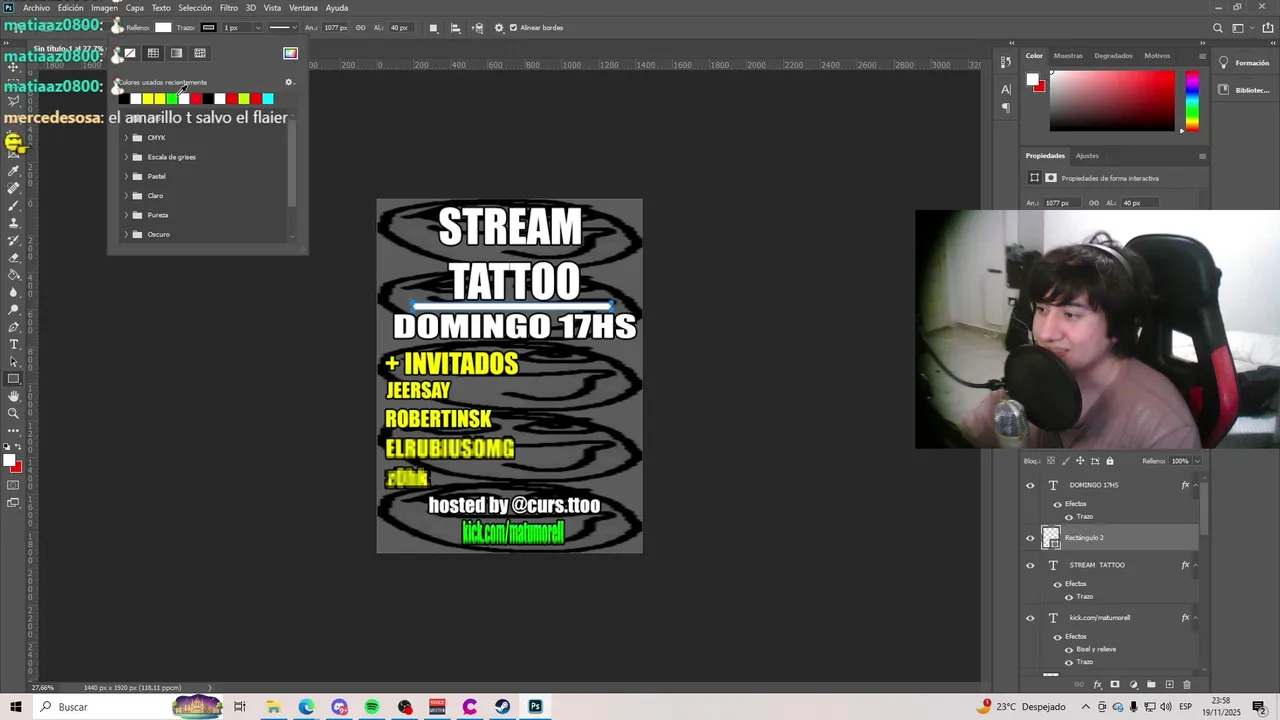Toggle lock all on layer
The image size is (1280, 720).
pos(1110,461)
